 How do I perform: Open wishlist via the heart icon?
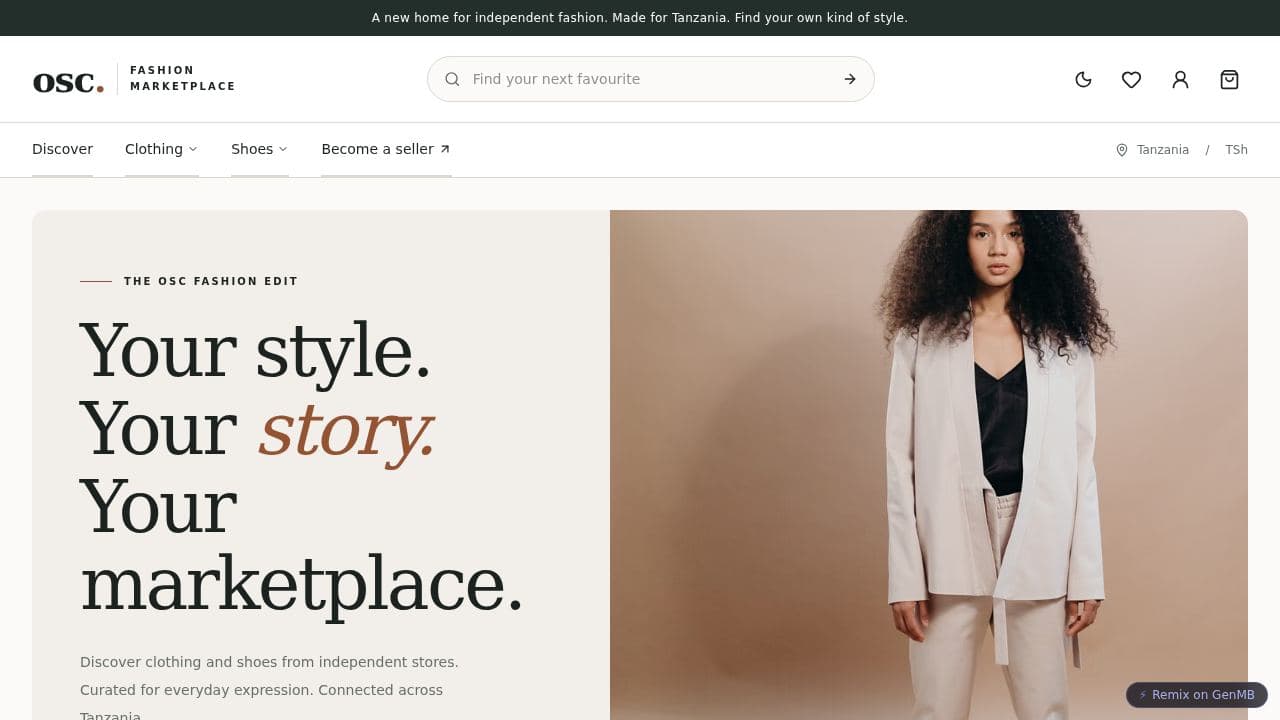click(1131, 79)
